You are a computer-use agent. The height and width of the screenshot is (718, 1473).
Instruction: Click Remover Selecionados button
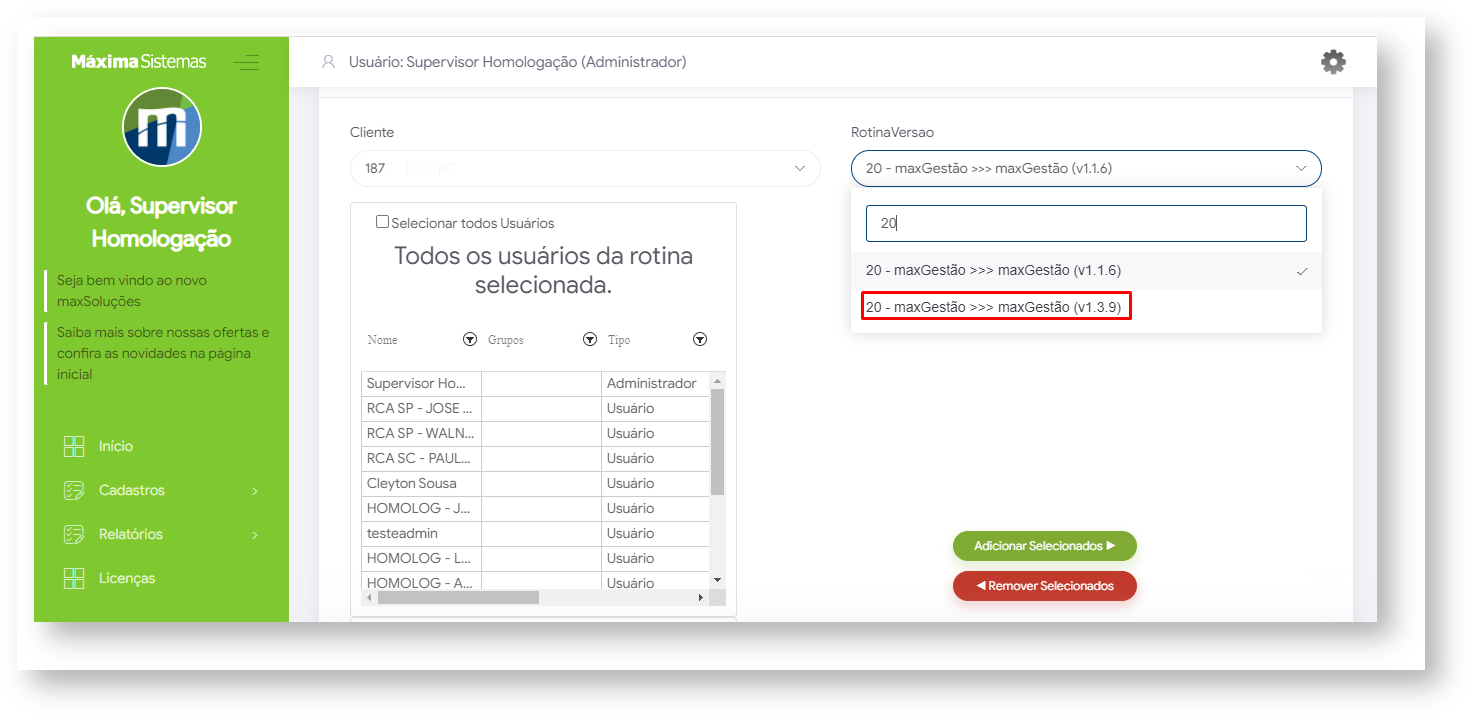(x=1045, y=586)
